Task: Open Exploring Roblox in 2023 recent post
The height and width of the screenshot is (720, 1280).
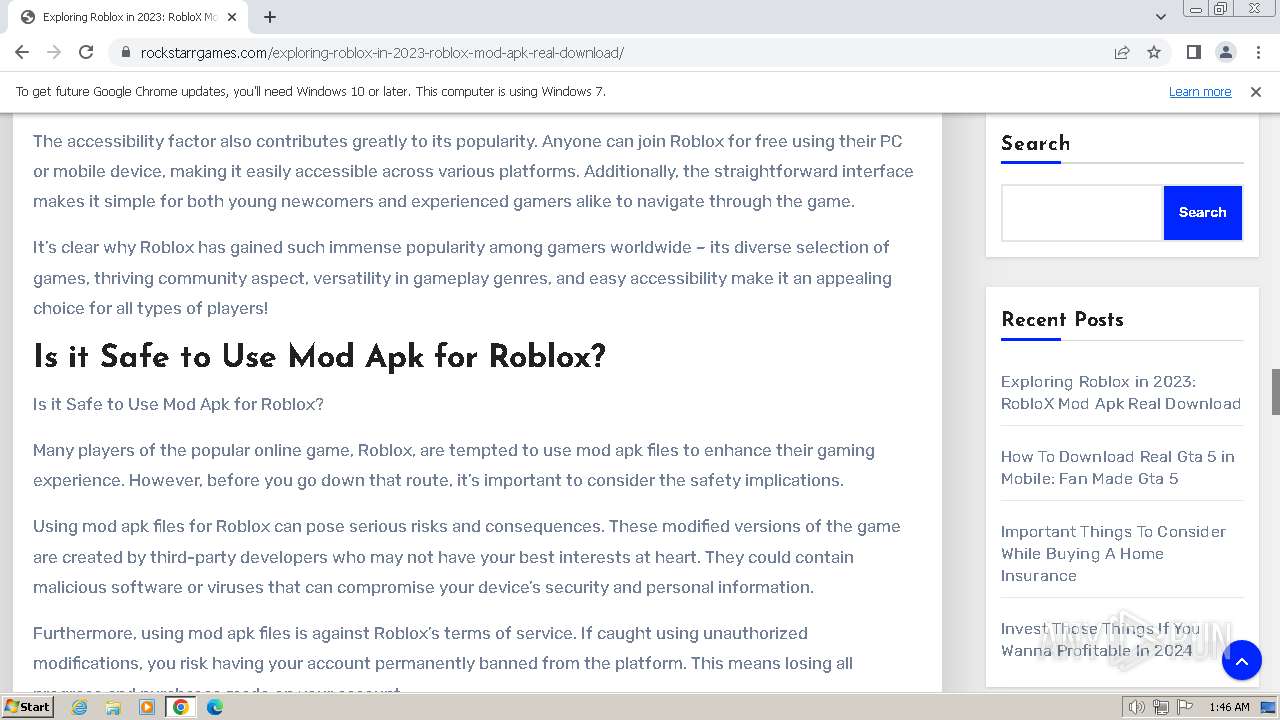Action: pos(1121,392)
